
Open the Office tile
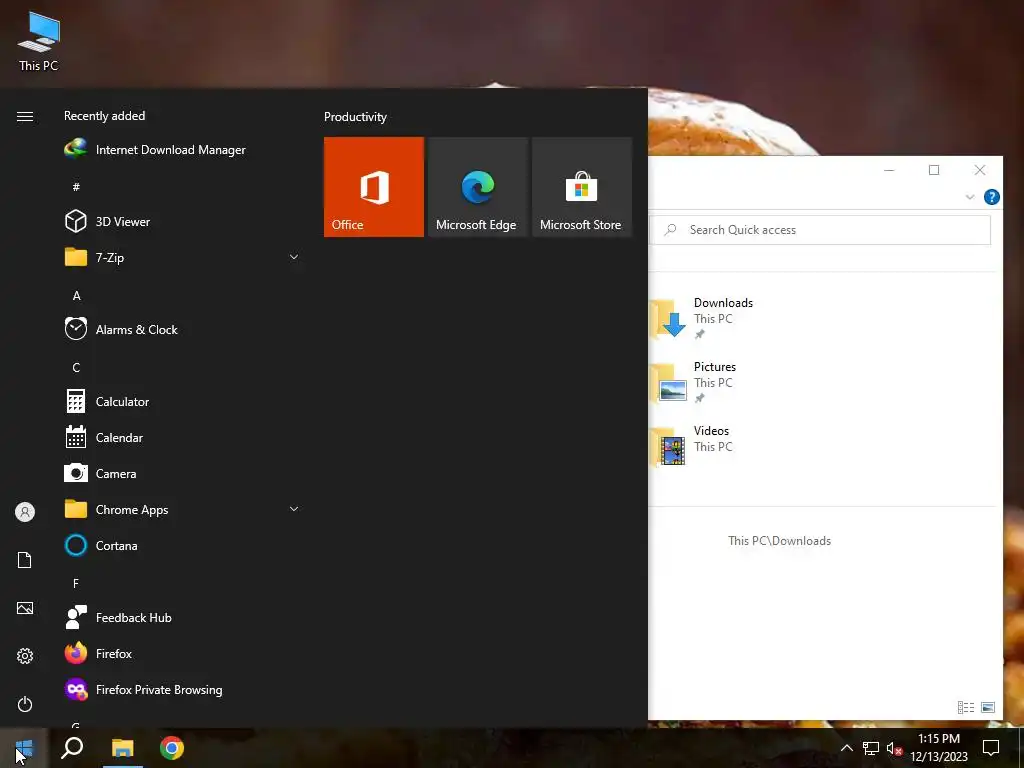(x=374, y=187)
